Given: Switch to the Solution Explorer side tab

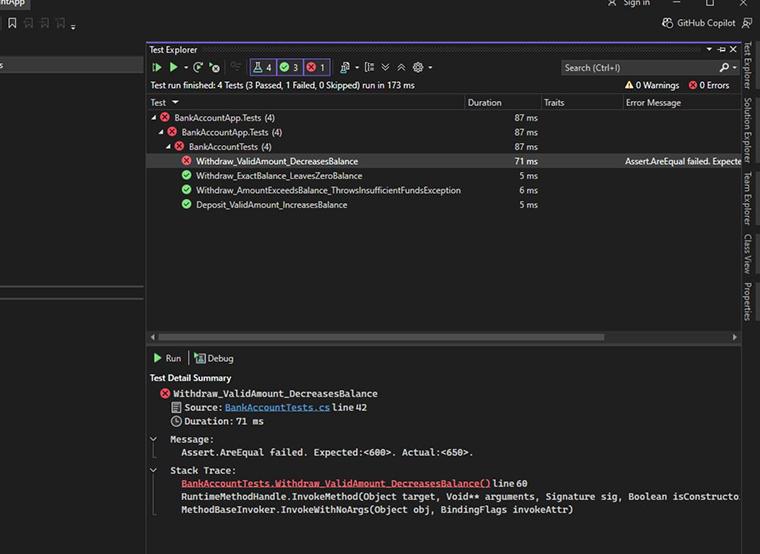Looking at the screenshot, I should [747, 130].
